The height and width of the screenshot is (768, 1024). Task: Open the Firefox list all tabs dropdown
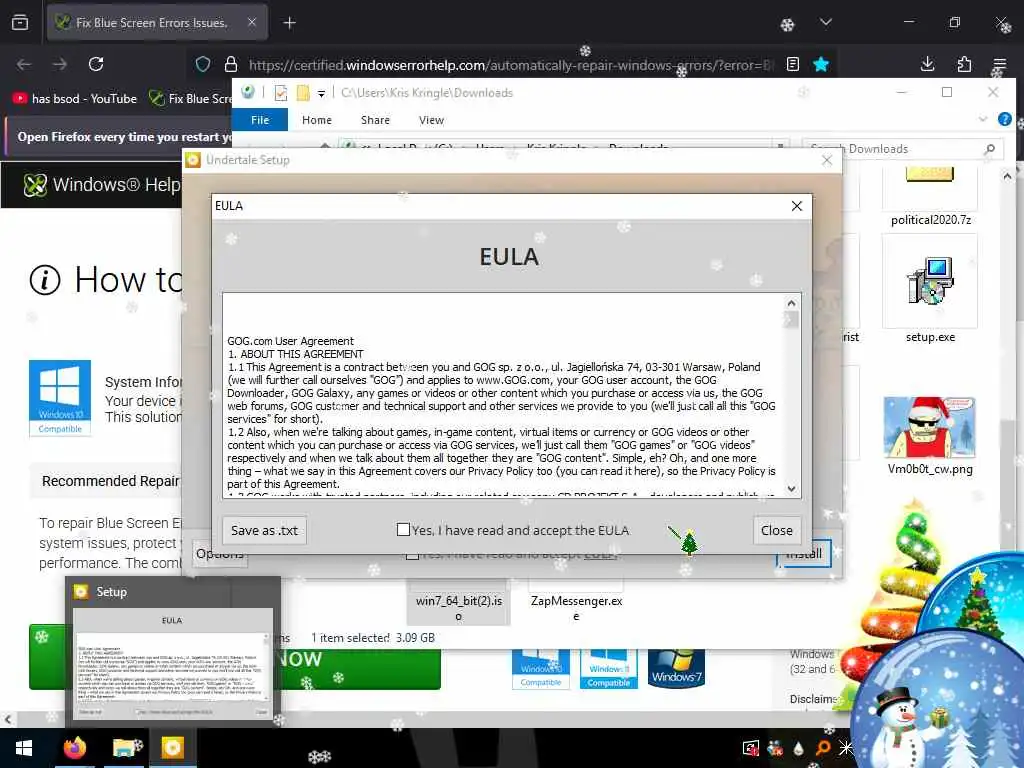pyautogui.click(x=826, y=22)
